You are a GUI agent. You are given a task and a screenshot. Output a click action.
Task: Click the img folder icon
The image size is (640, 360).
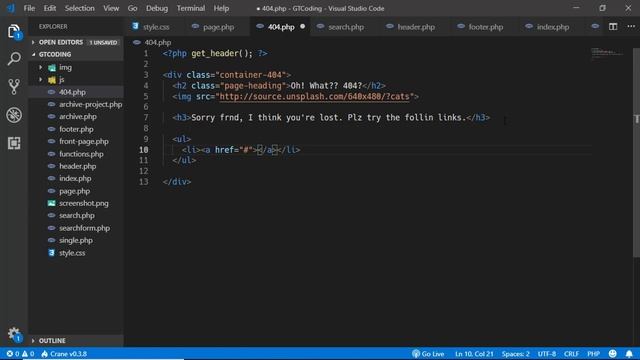point(52,67)
